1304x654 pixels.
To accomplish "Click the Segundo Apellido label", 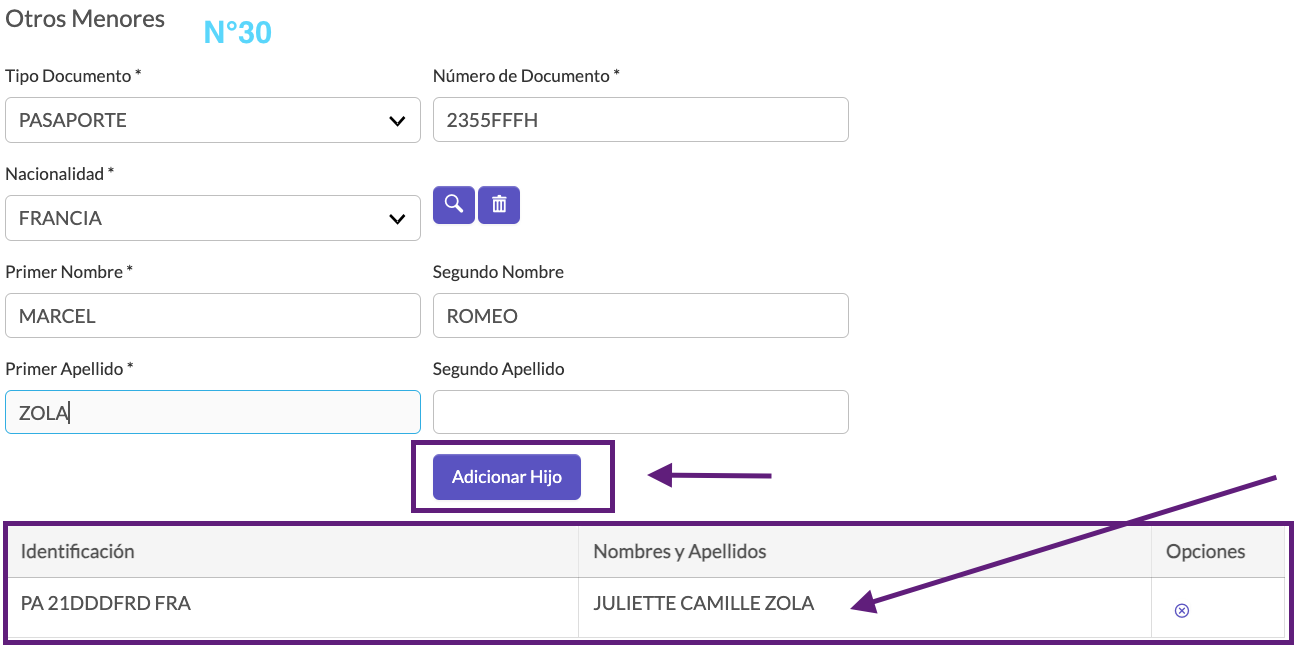I will coord(499,369).
